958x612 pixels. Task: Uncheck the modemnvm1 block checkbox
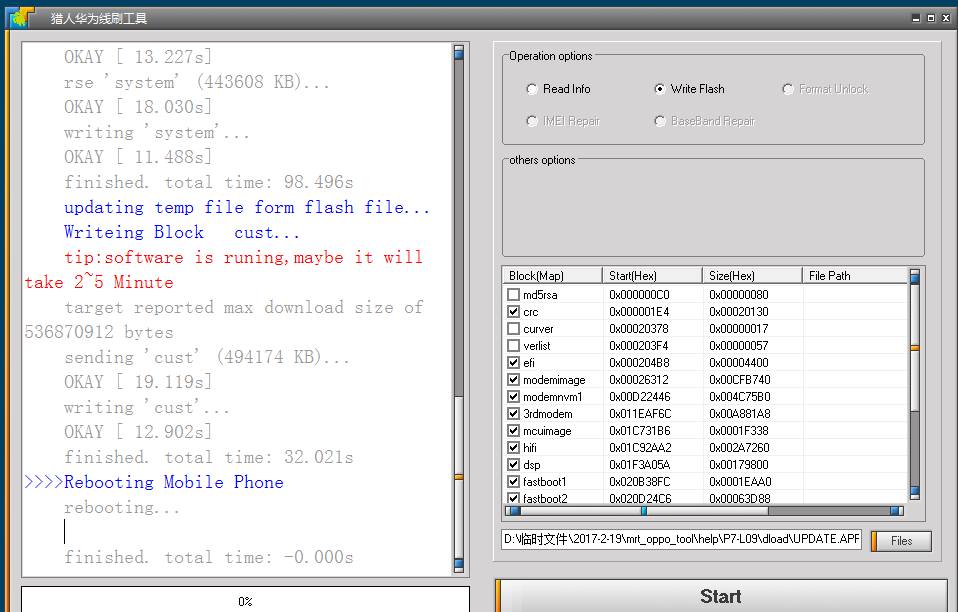coord(514,396)
